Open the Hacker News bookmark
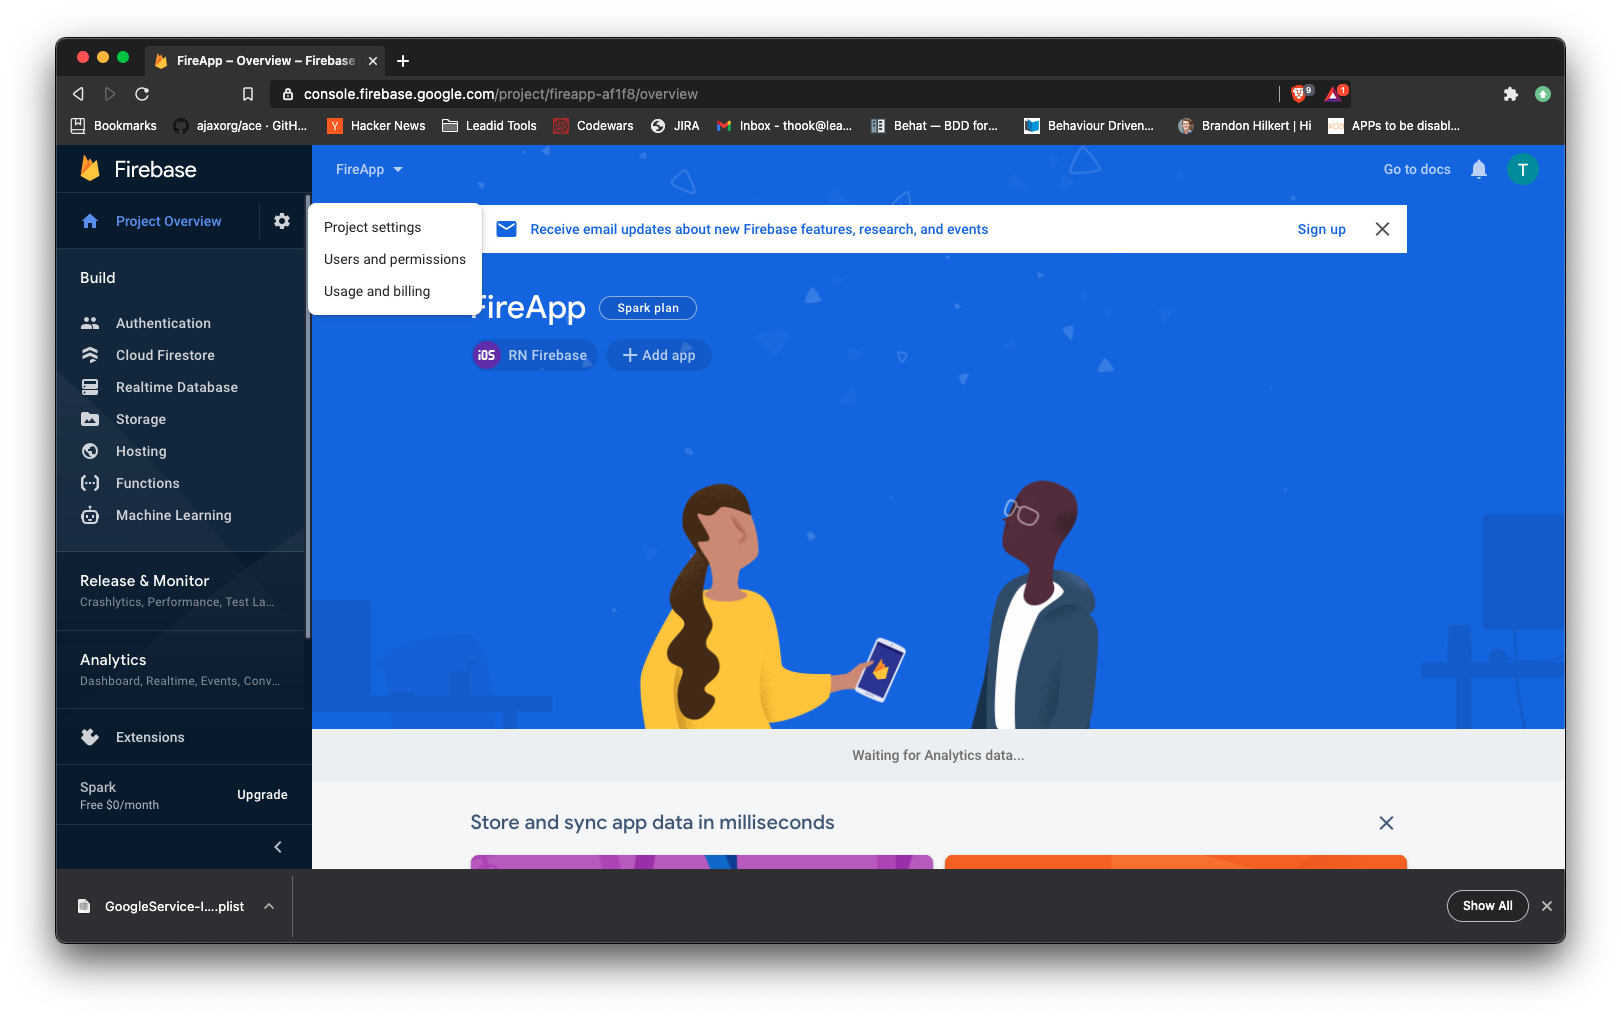 (x=377, y=125)
